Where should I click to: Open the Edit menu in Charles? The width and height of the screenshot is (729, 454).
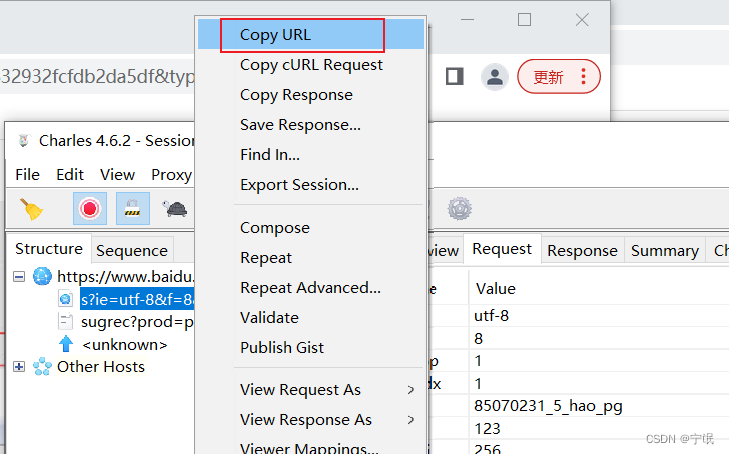point(70,175)
